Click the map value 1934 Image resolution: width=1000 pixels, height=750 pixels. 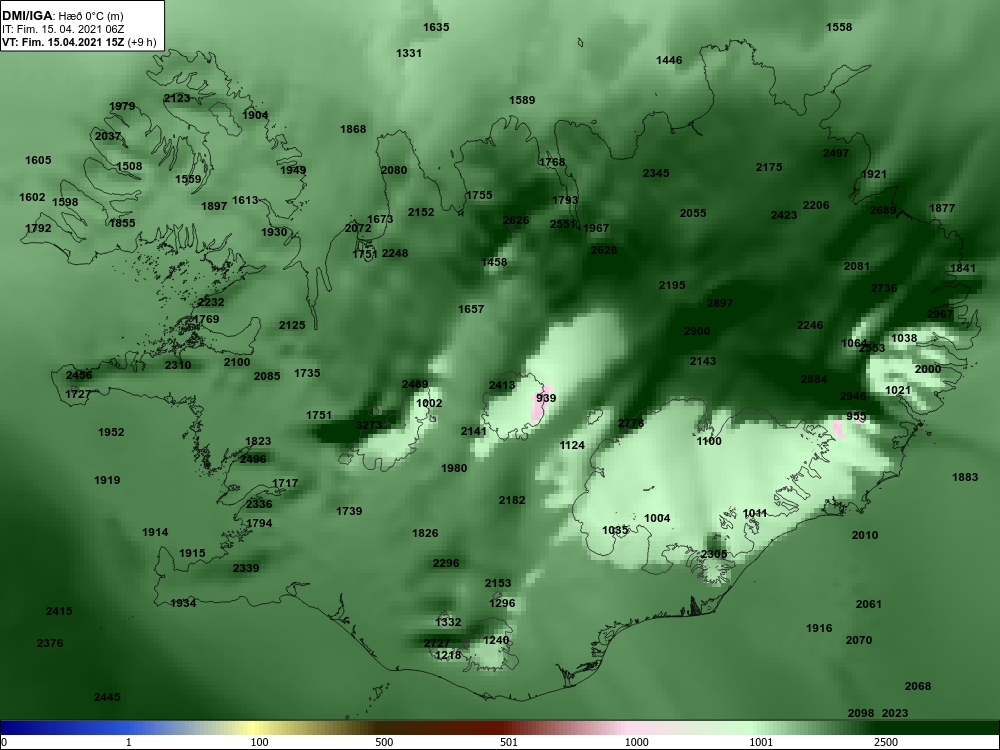tap(183, 603)
